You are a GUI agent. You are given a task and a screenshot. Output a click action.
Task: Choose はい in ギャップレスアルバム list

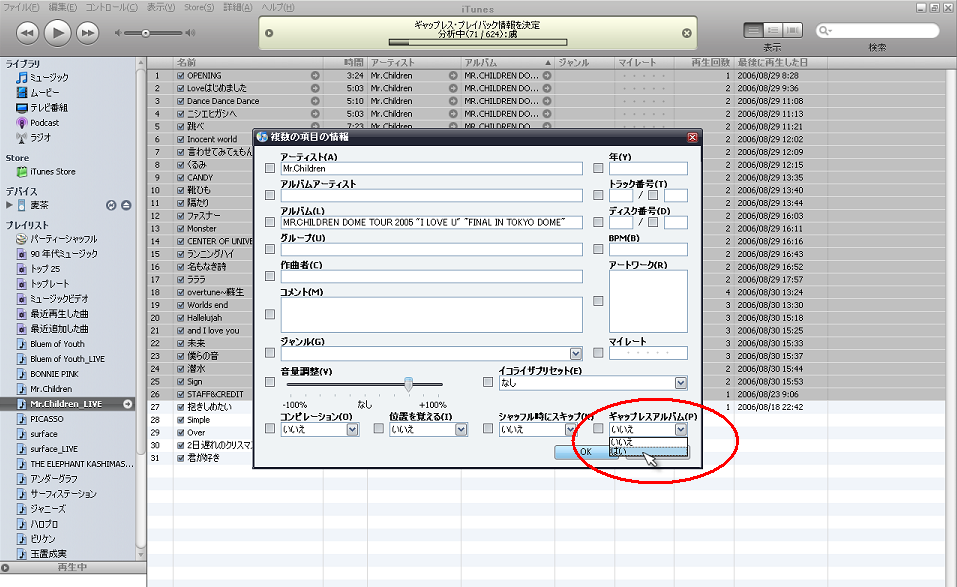coord(649,452)
